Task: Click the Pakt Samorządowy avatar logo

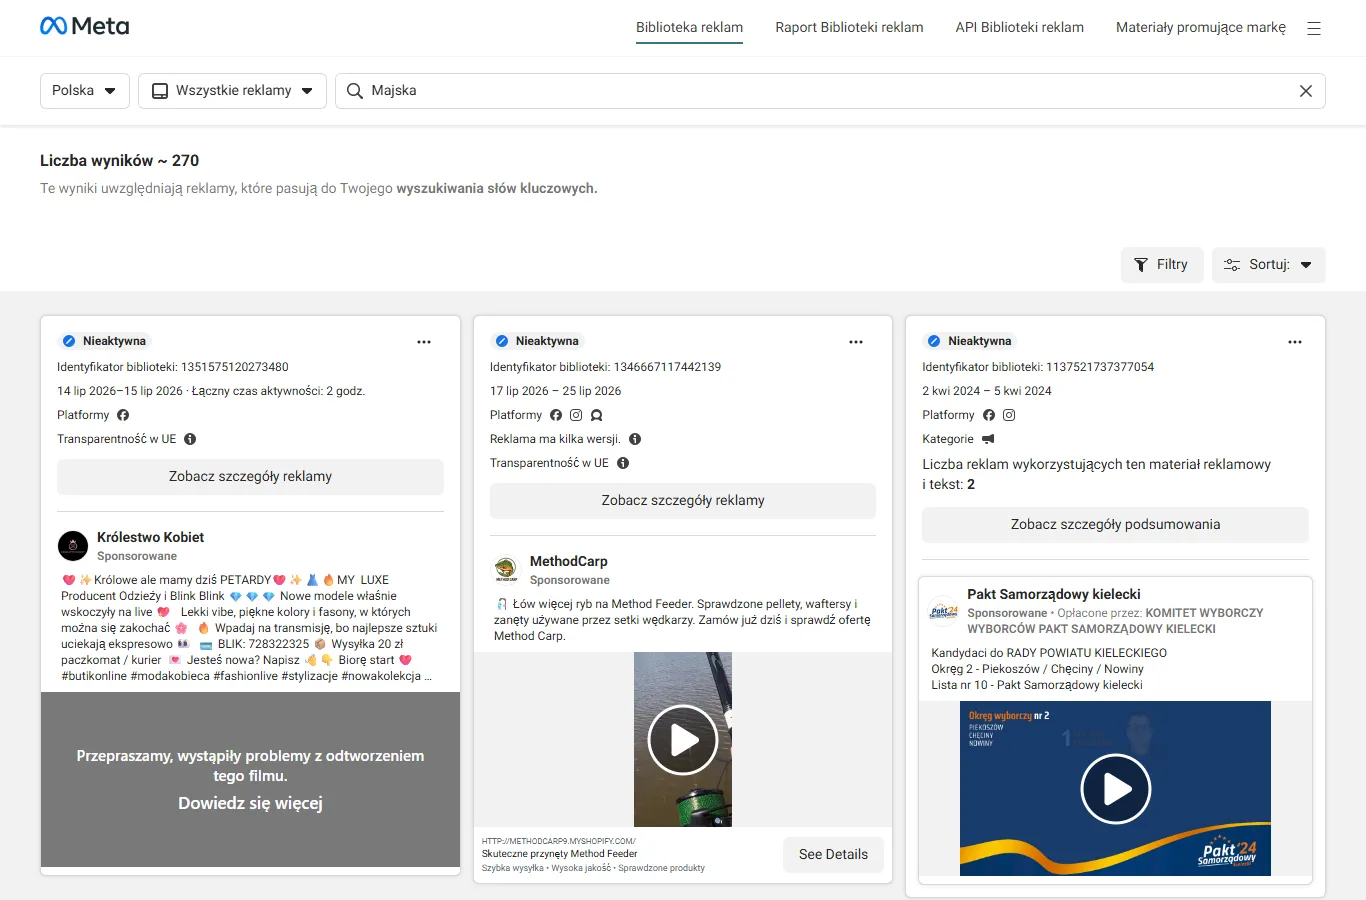Action: [x=944, y=611]
